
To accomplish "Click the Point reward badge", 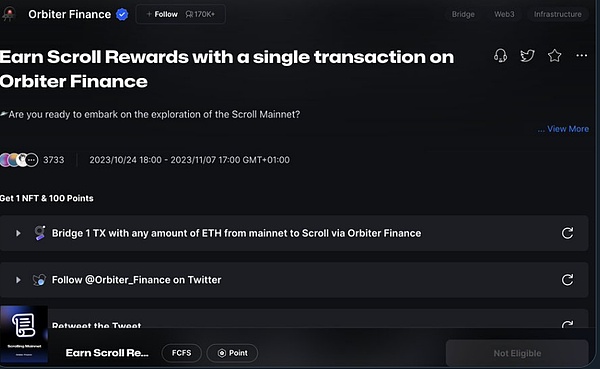I will tap(232, 353).
